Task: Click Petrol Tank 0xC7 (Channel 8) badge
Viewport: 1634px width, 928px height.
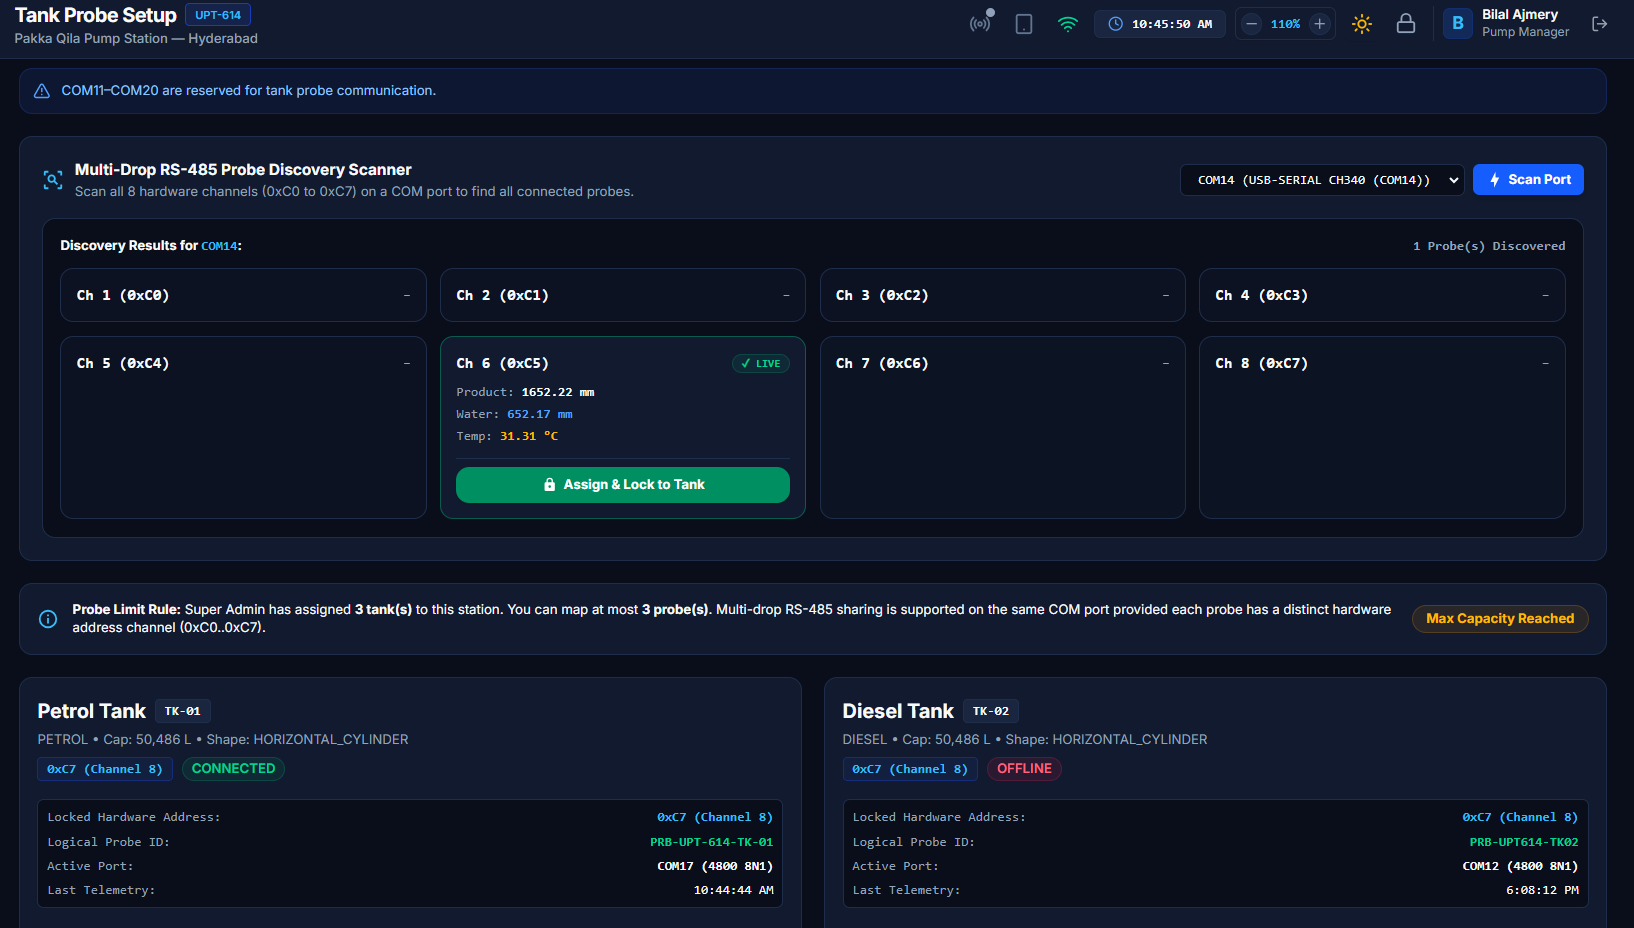Action: point(105,769)
